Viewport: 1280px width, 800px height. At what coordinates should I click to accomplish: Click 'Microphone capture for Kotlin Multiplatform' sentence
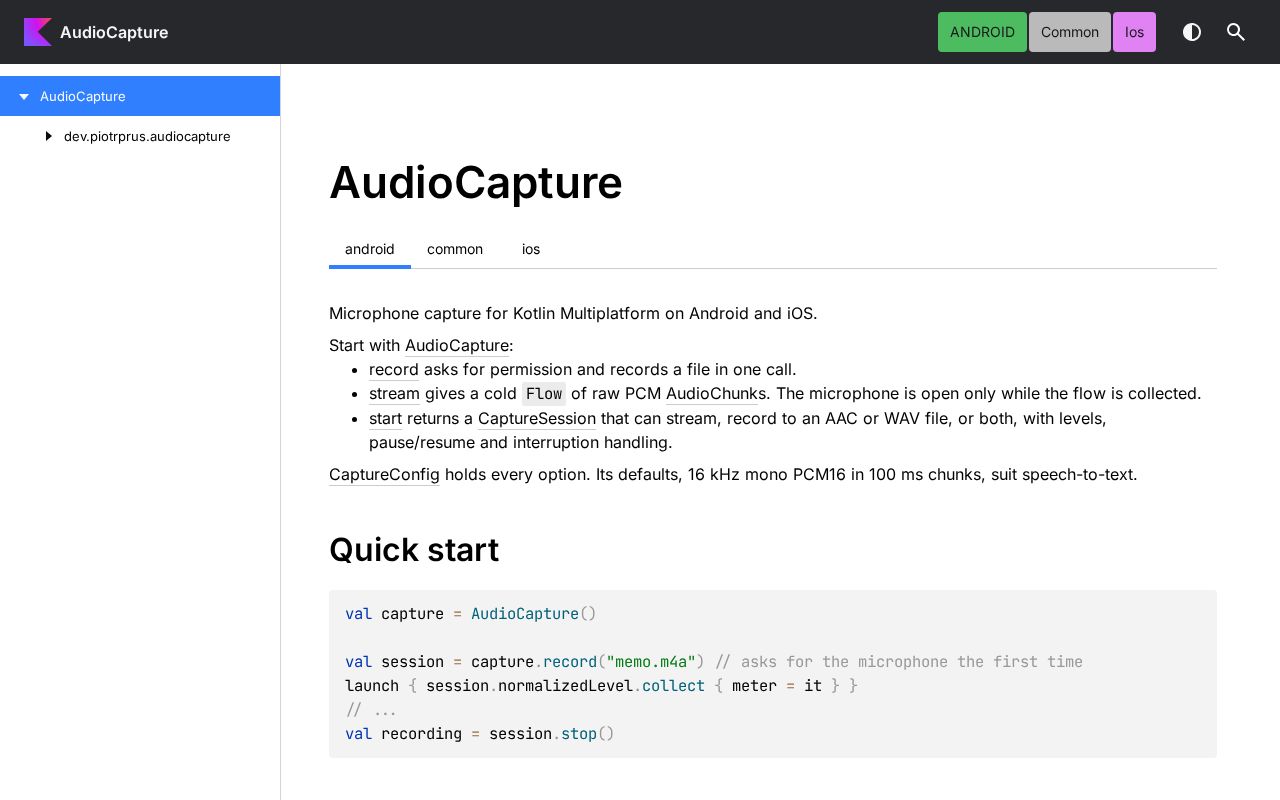tap(573, 313)
